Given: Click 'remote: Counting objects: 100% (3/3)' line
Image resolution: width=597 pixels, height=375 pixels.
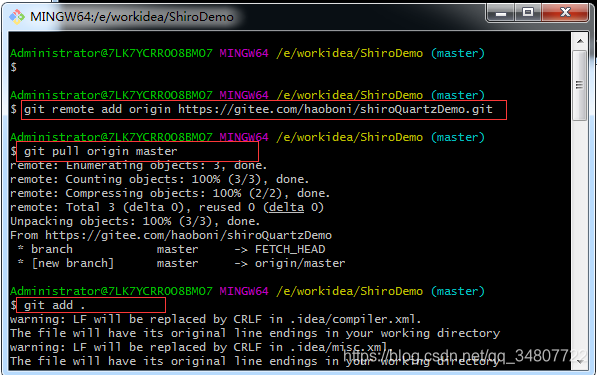Looking at the screenshot, I should point(160,179).
